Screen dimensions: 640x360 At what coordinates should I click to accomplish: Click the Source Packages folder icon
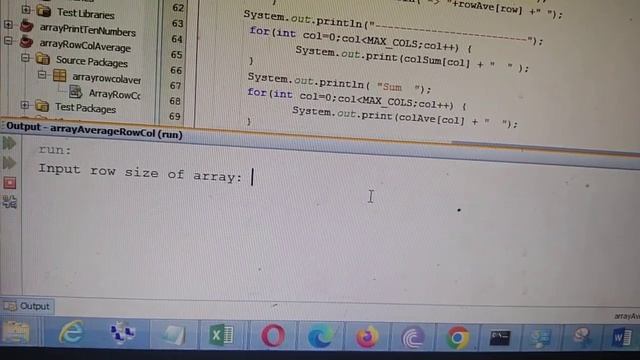[x=42, y=59]
